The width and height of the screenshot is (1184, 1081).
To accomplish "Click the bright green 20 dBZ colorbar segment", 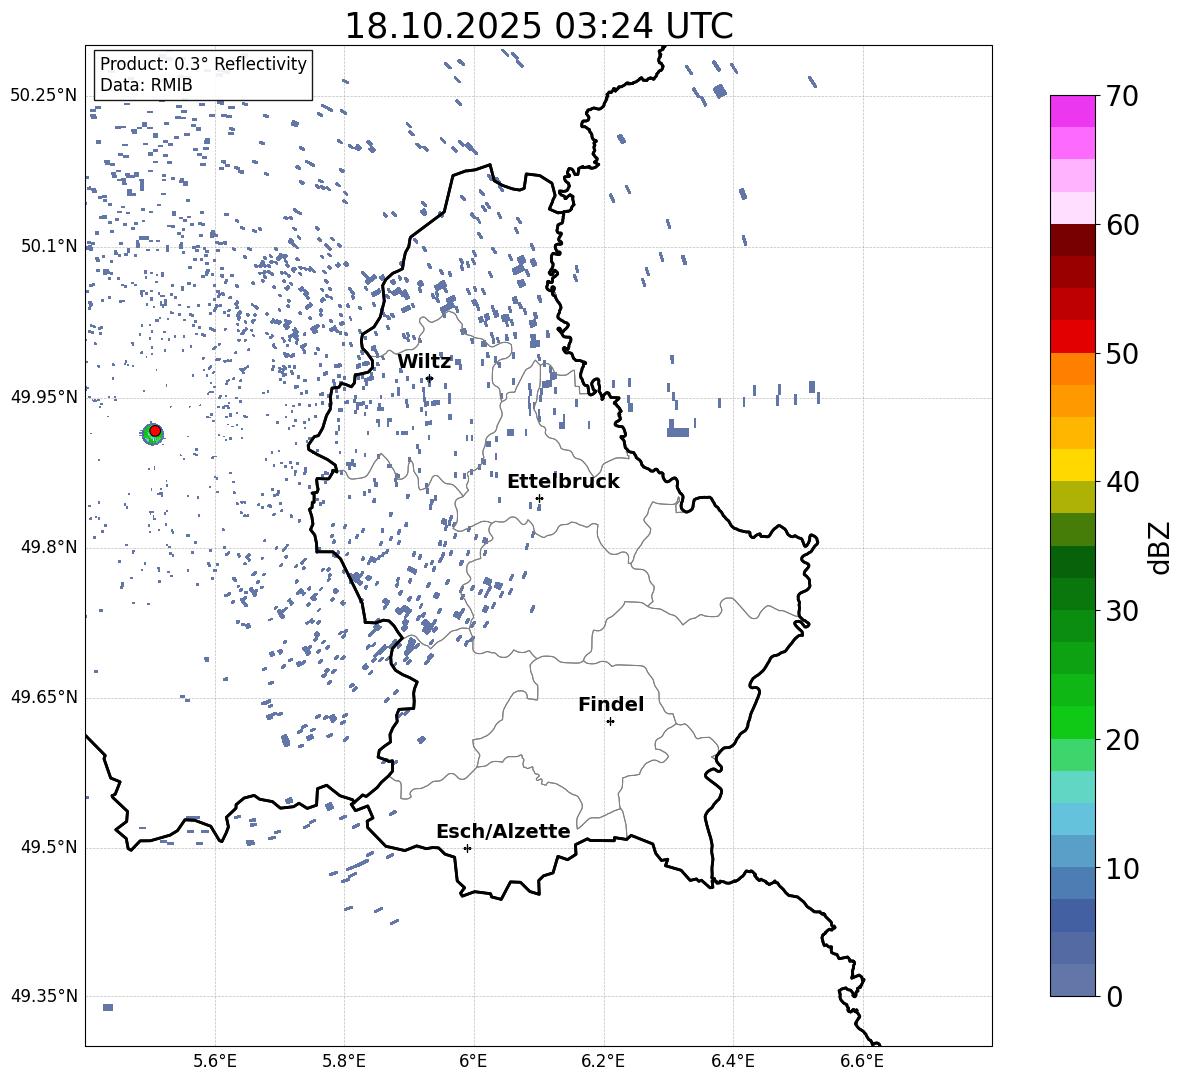I will point(1073,722).
